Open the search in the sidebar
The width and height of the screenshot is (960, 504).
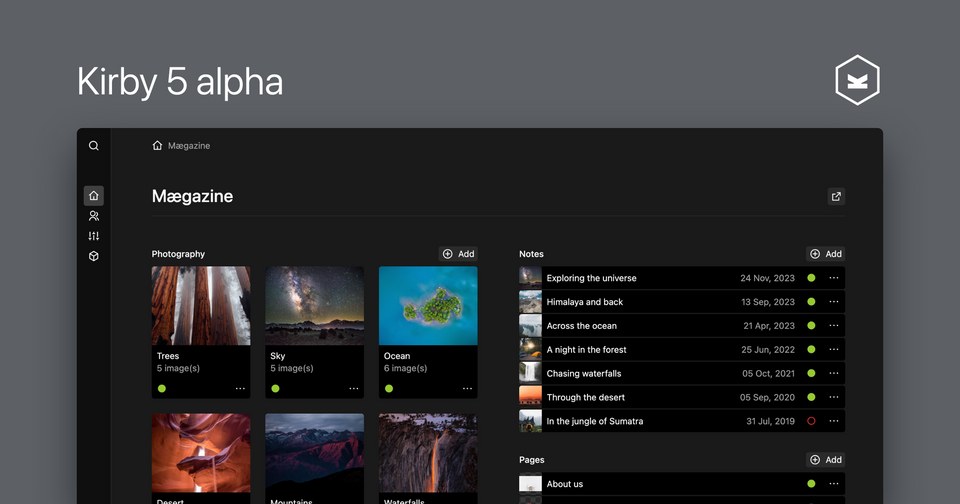[93, 146]
